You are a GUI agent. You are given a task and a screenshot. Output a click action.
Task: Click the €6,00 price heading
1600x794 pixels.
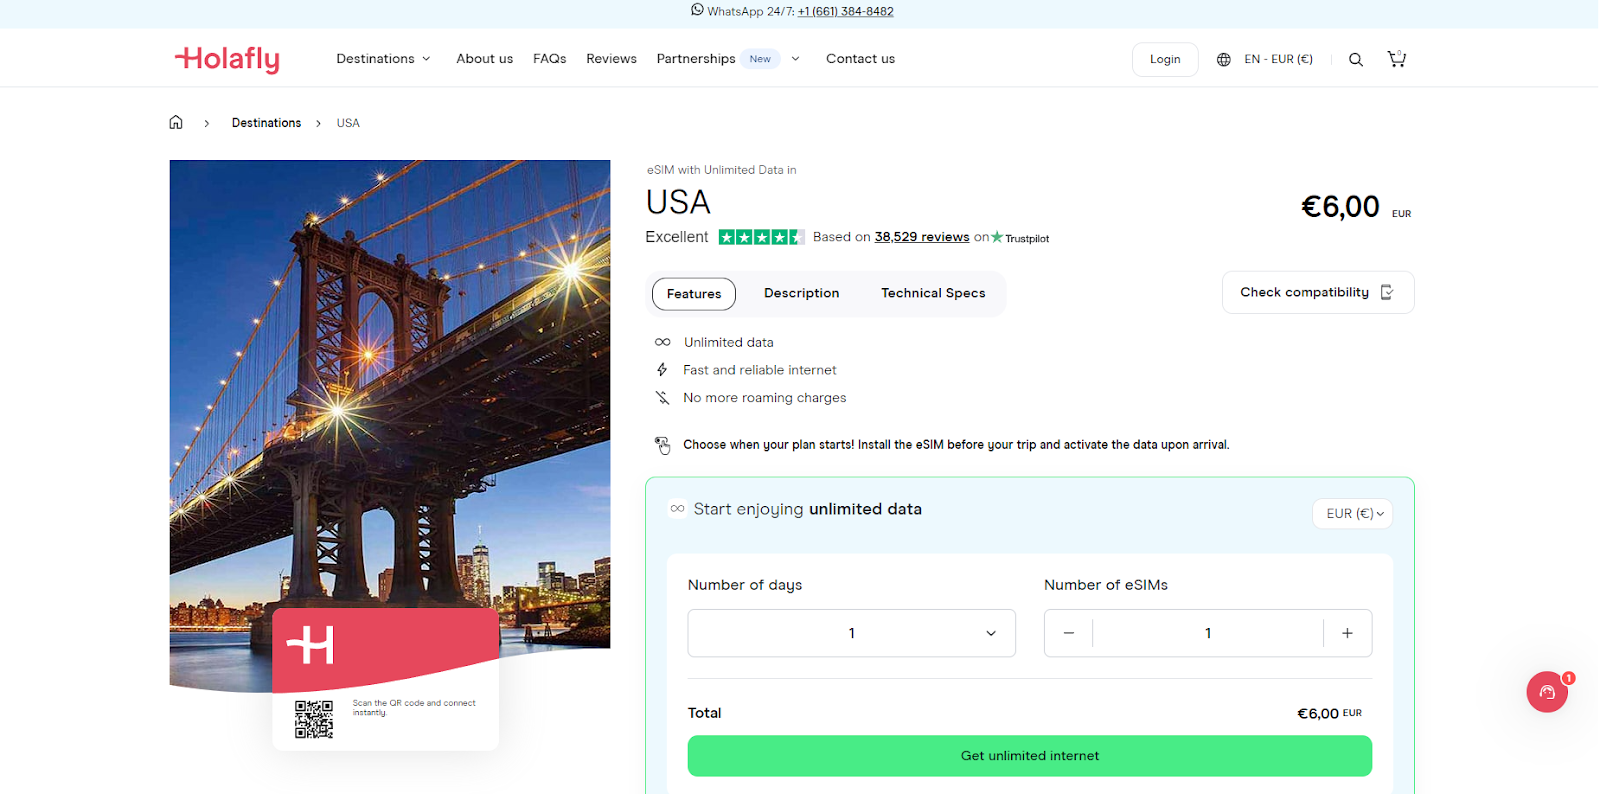coord(1340,207)
